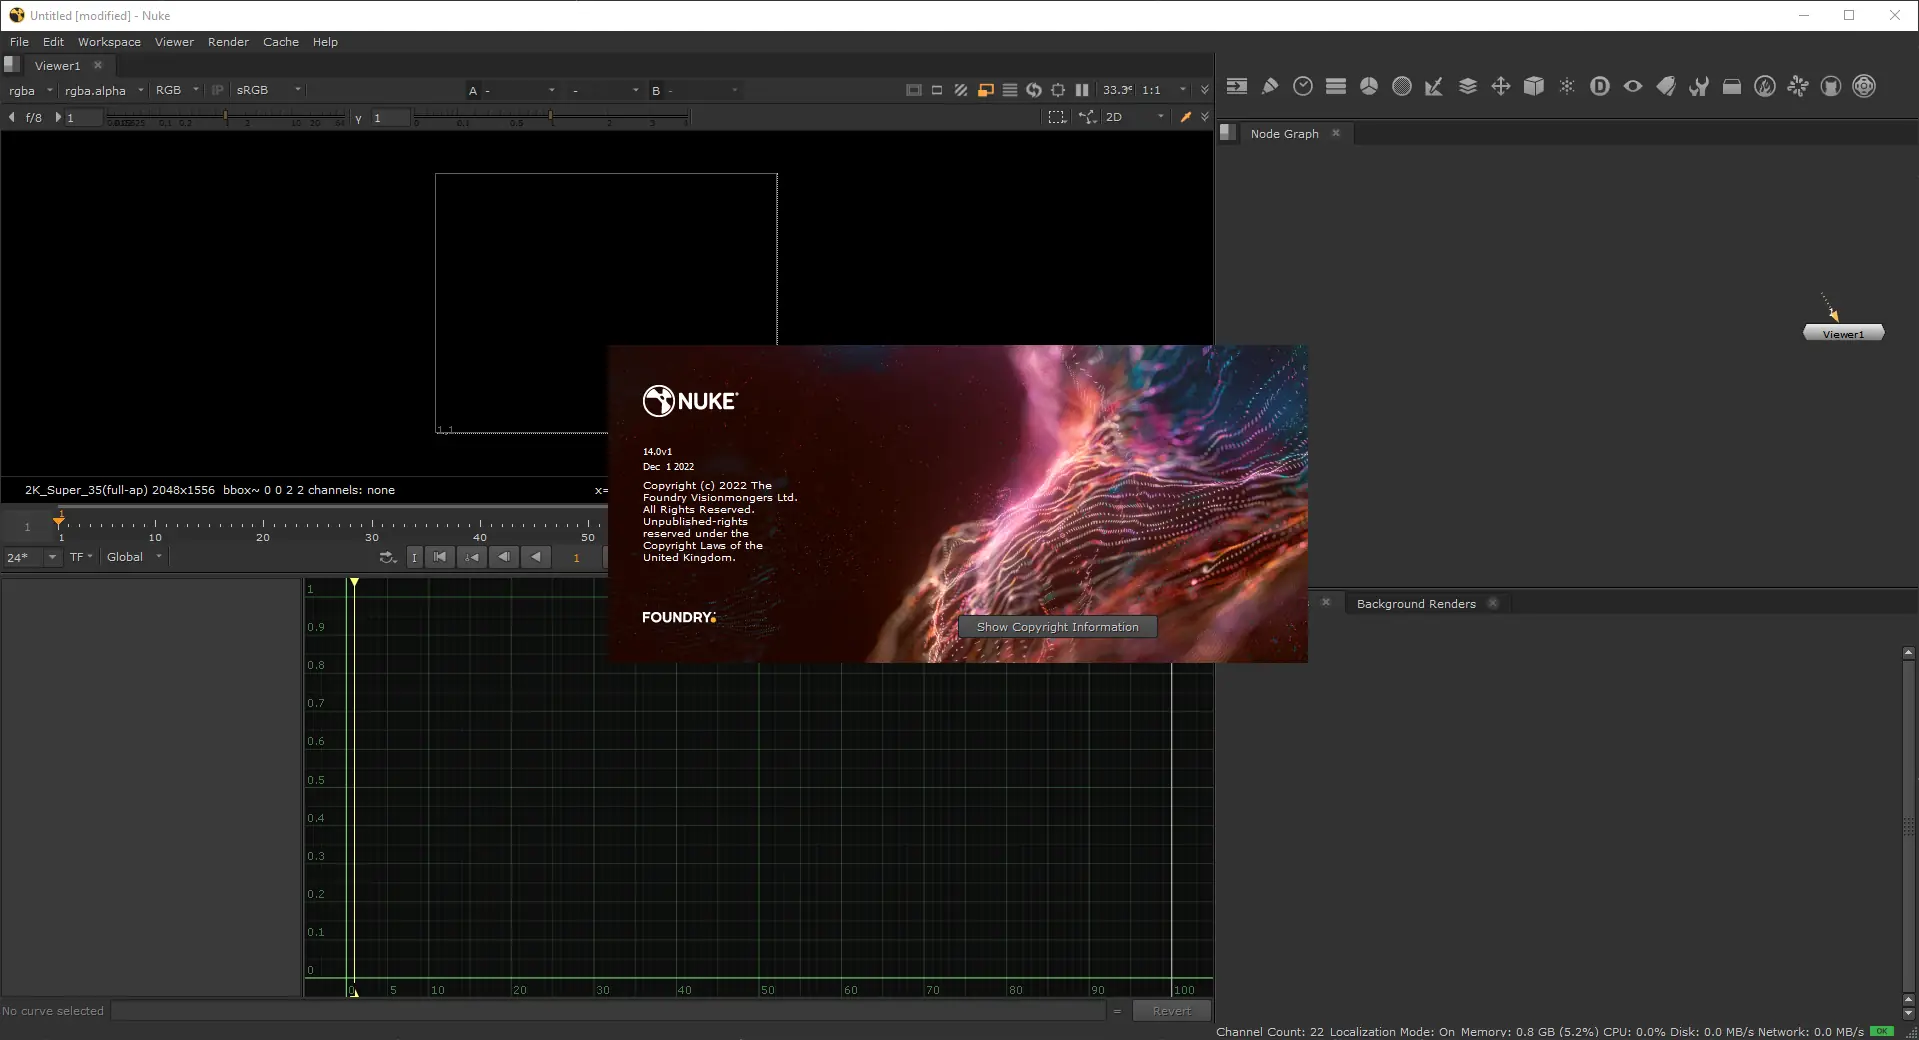Screen dimensions: 1919x1040
Task: Open the Color nodes wheel icon
Action: coord(1369,87)
